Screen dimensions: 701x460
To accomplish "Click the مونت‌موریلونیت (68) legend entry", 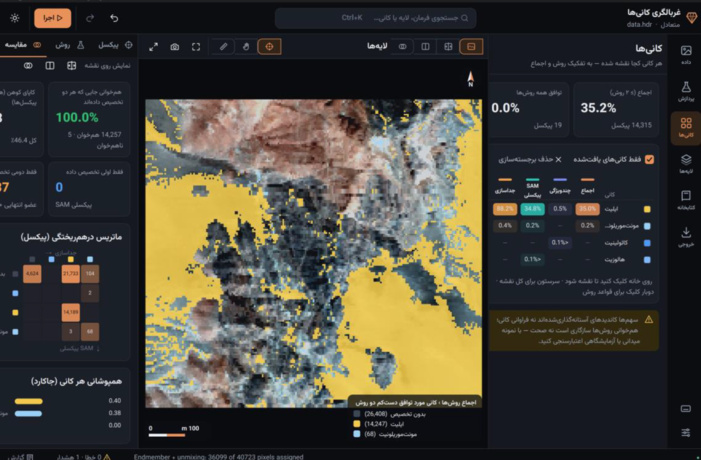I will click(385, 434).
